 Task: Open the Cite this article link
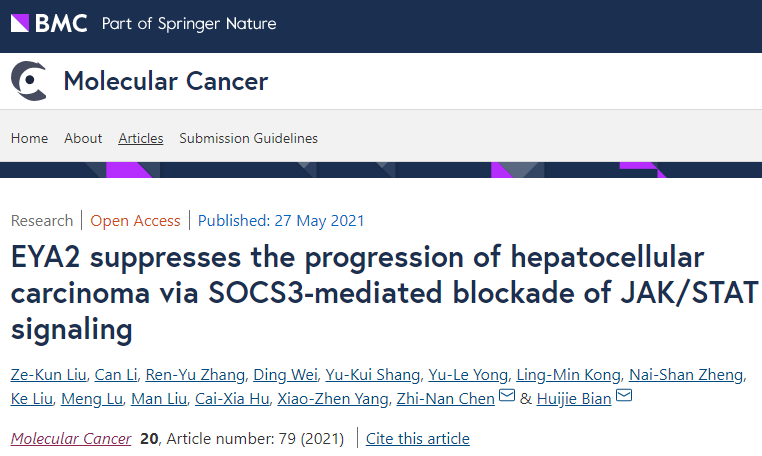[x=418, y=438]
